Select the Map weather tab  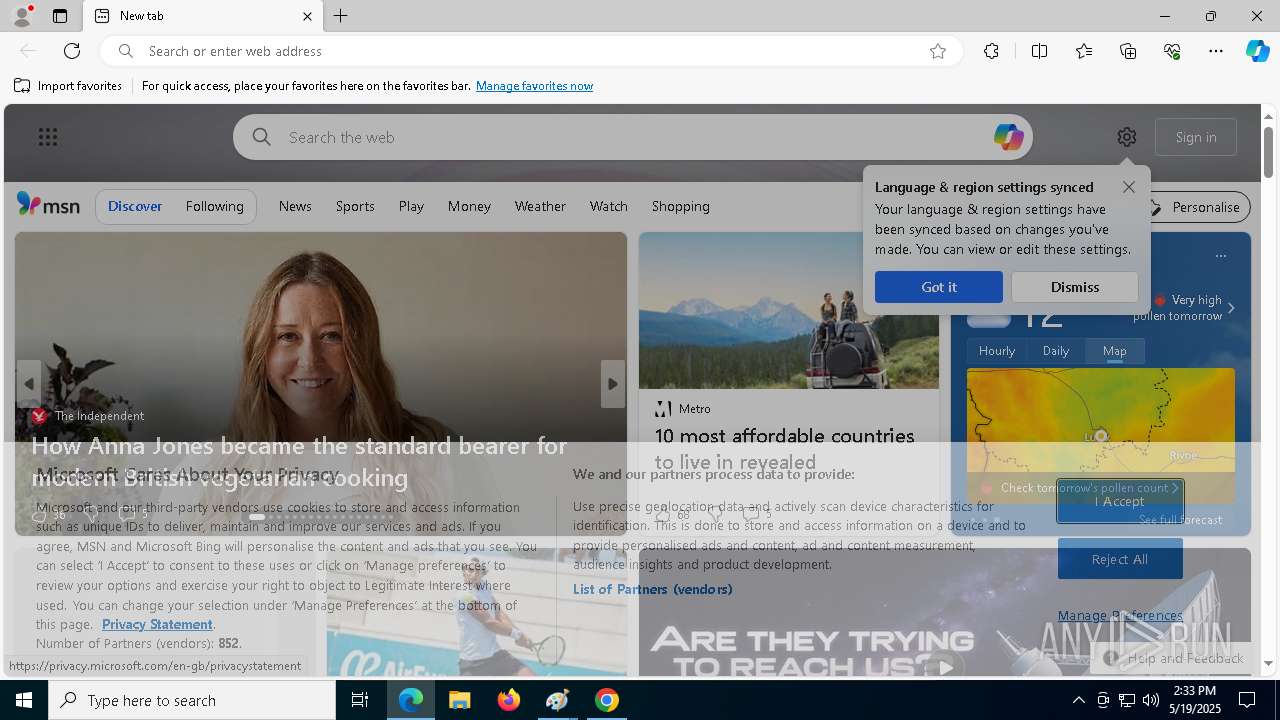click(x=1115, y=351)
